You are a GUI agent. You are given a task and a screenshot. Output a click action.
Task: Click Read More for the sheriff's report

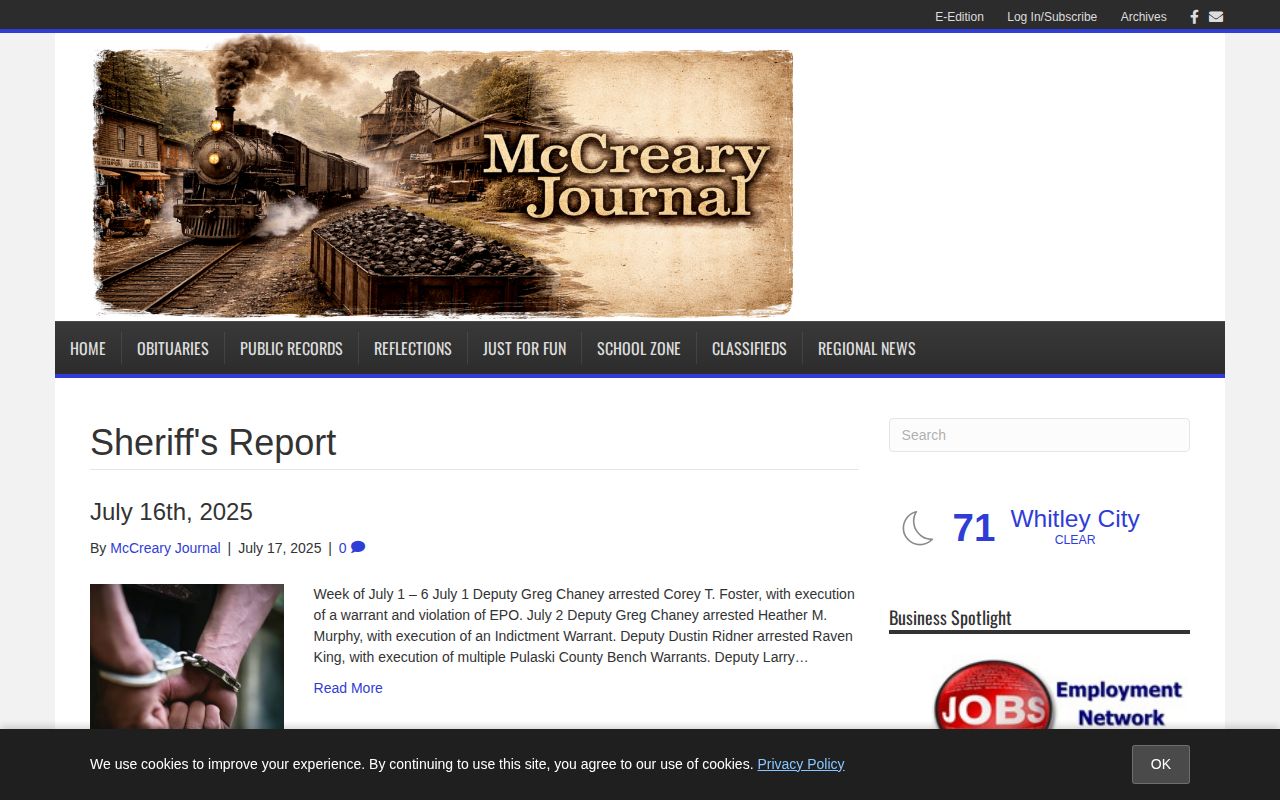tap(348, 688)
